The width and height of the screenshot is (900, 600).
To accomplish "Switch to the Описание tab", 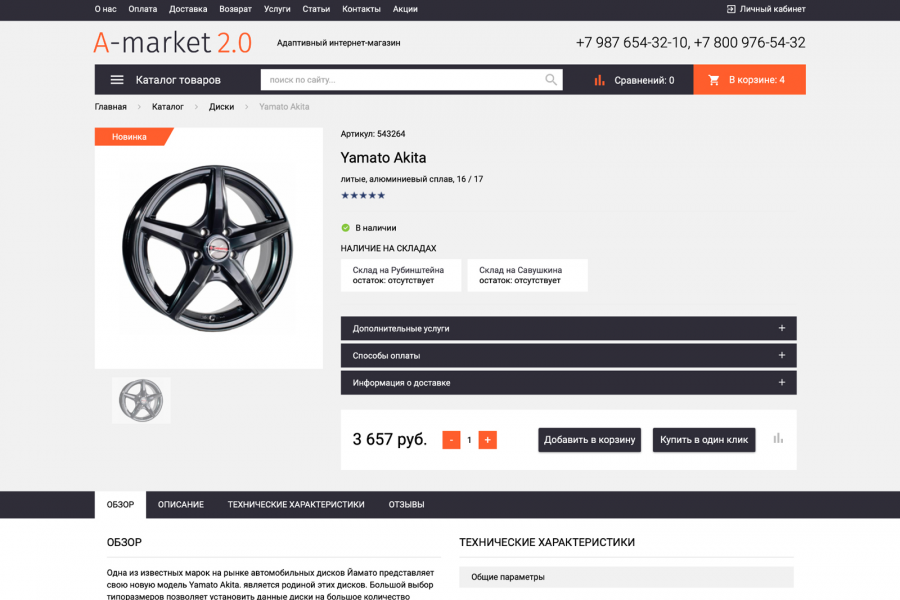I will (x=181, y=505).
